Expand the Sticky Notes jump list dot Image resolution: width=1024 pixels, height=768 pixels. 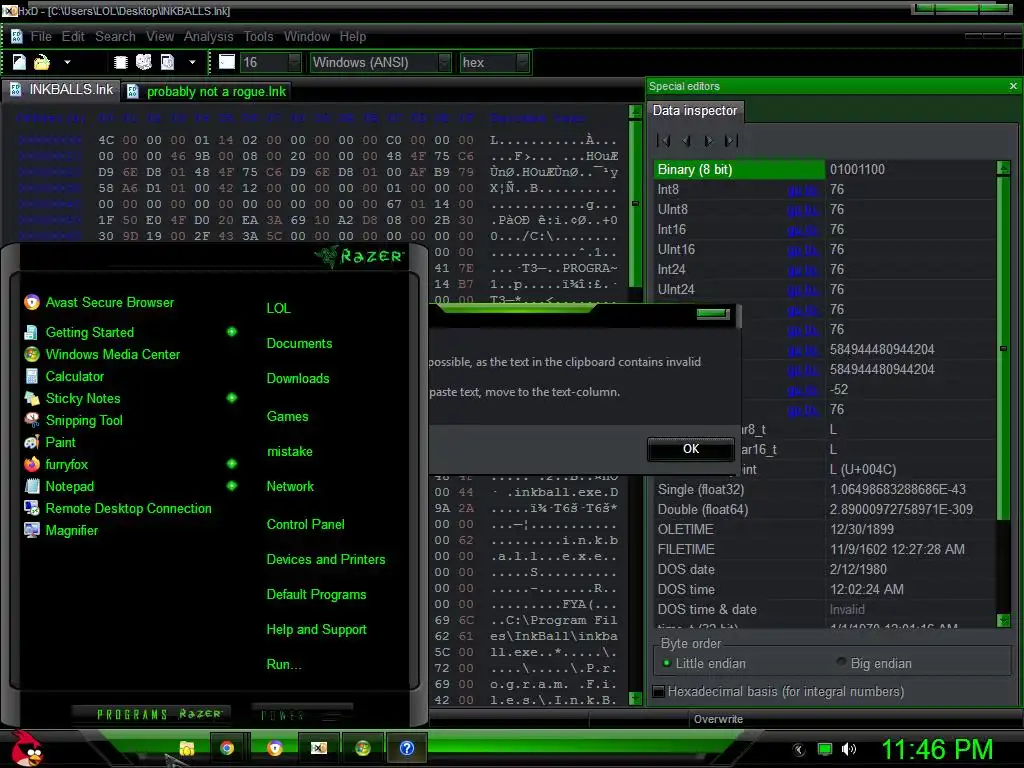tap(232, 398)
